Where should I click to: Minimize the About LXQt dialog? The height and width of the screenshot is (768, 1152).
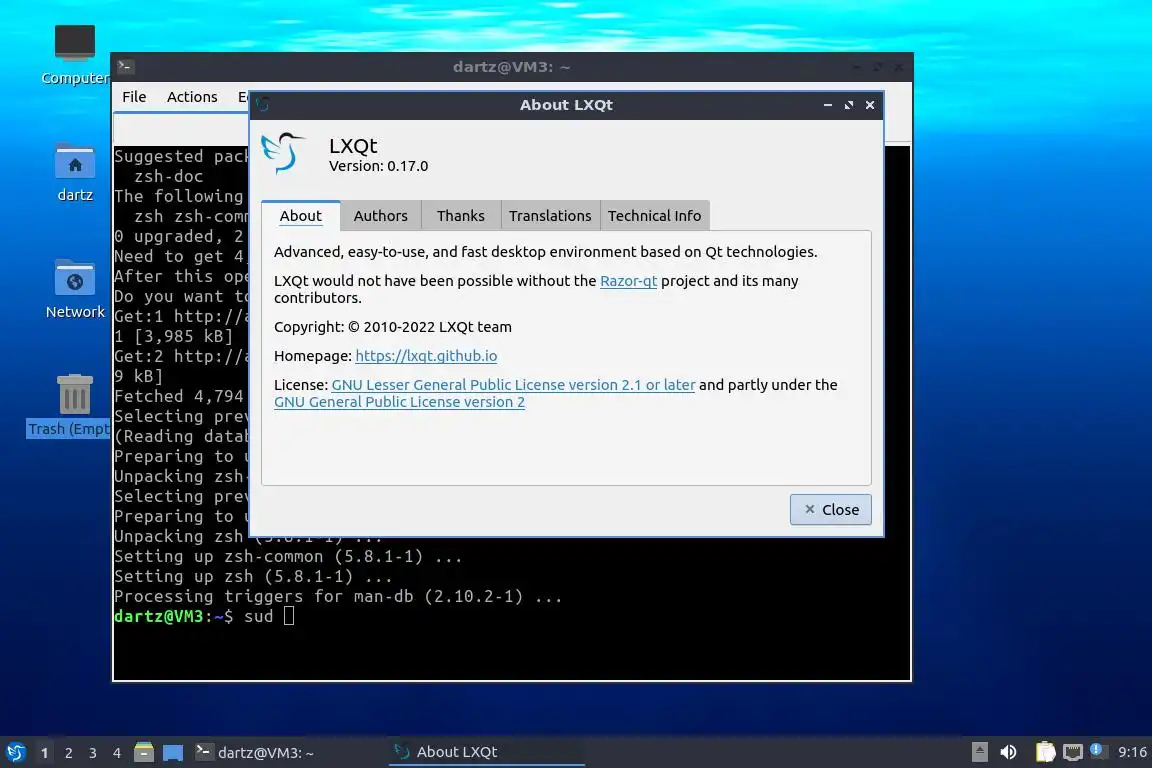coord(828,105)
